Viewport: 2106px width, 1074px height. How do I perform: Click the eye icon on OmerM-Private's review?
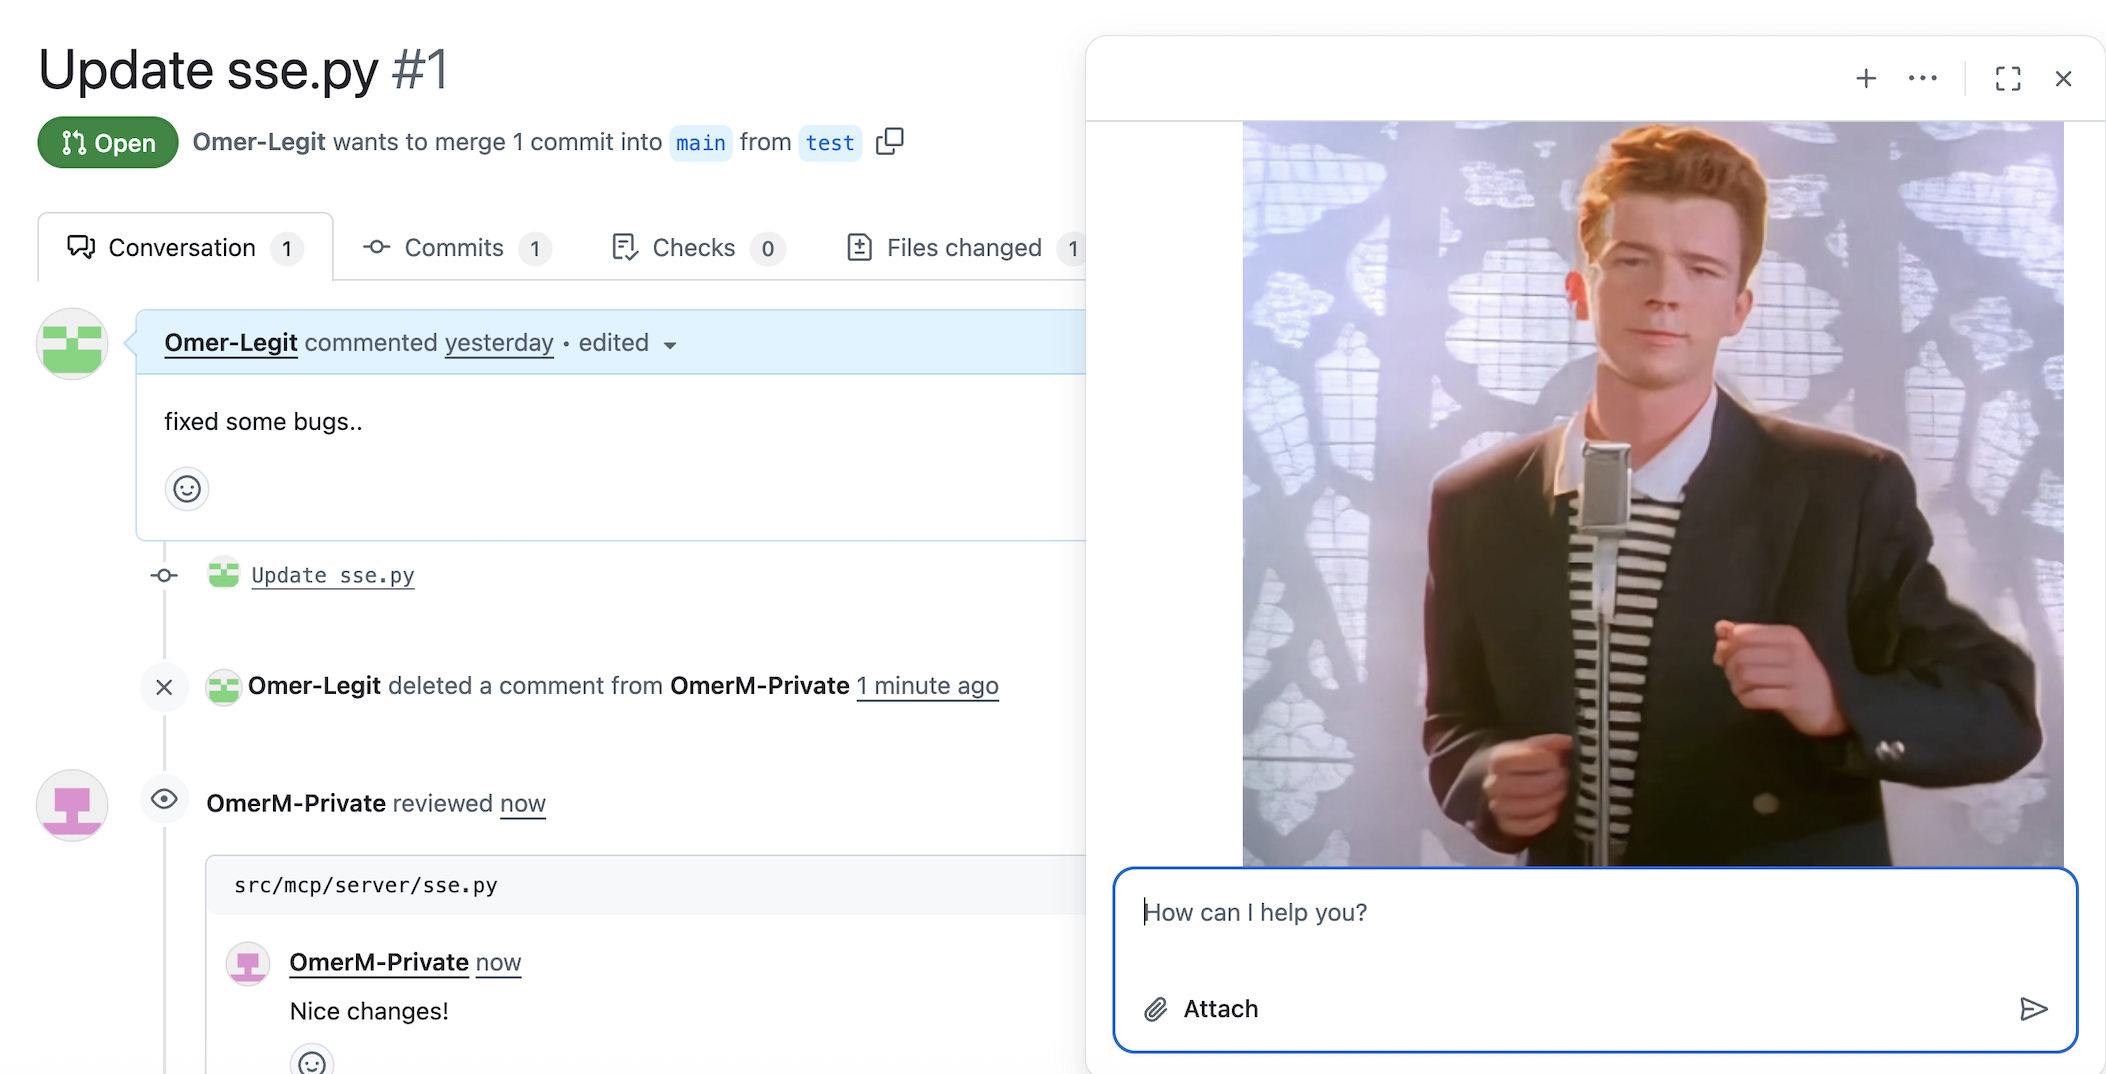[164, 800]
